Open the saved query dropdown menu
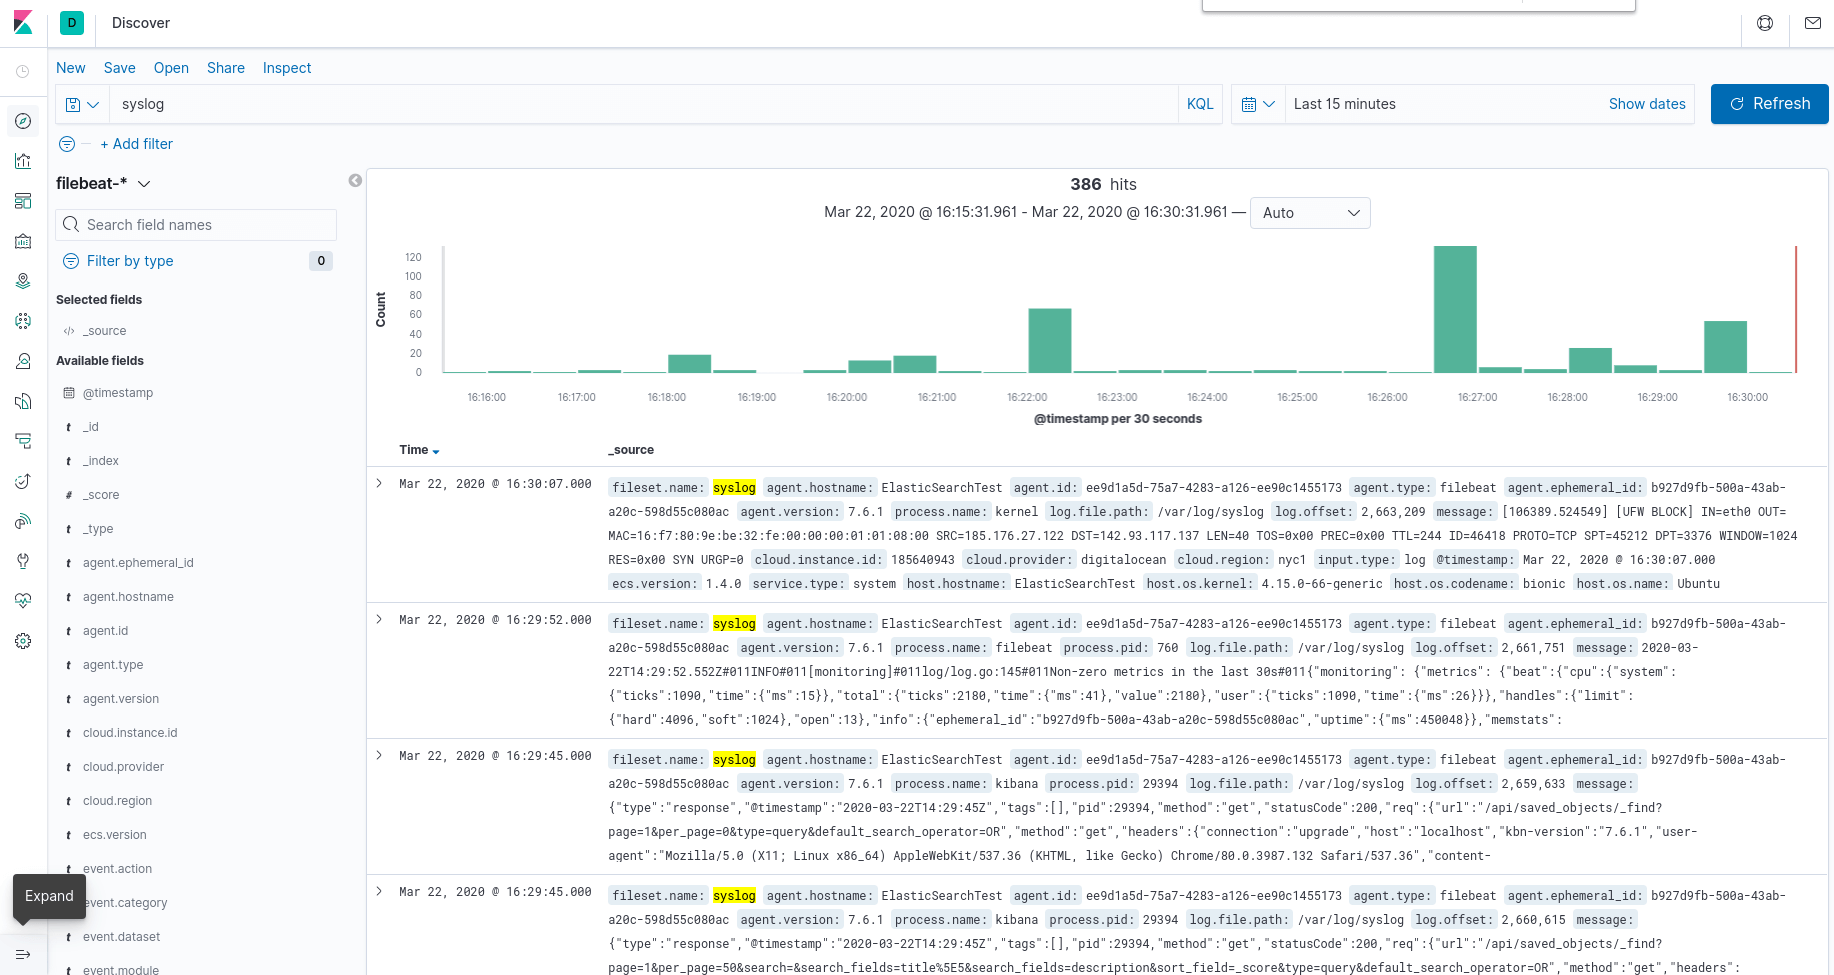The height and width of the screenshot is (975, 1834). [x=82, y=104]
